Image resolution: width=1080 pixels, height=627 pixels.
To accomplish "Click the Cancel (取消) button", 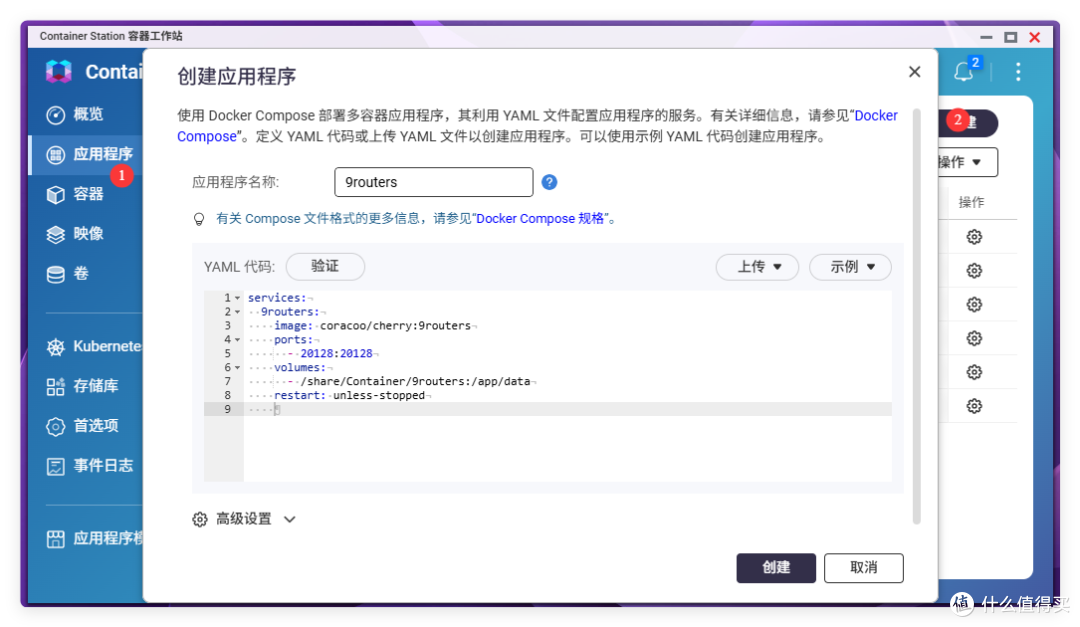I will click(x=864, y=568).
